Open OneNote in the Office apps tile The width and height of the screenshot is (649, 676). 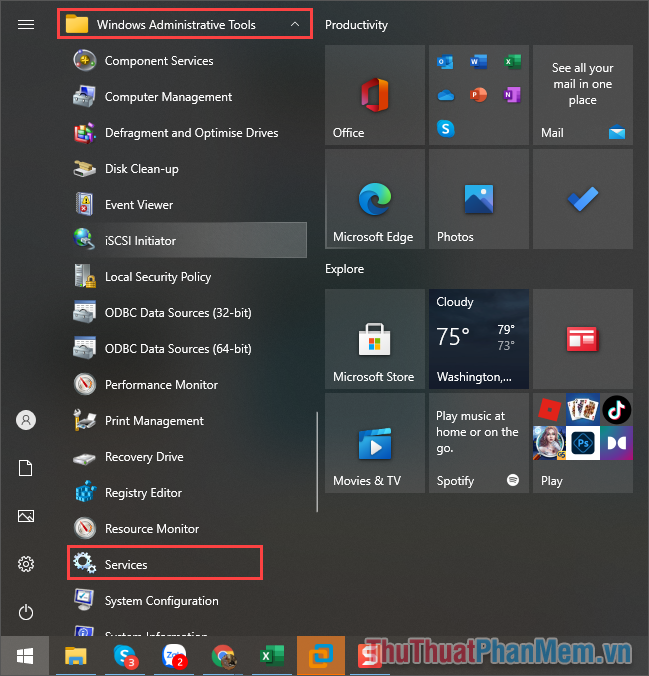[x=512, y=95]
